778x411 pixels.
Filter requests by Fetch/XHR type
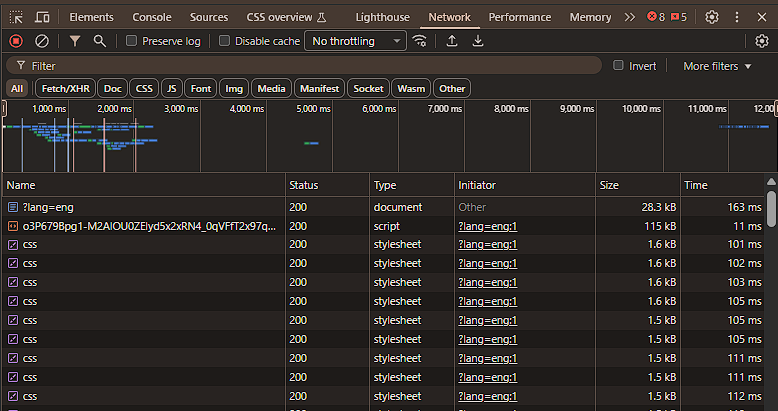[x=64, y=88]
